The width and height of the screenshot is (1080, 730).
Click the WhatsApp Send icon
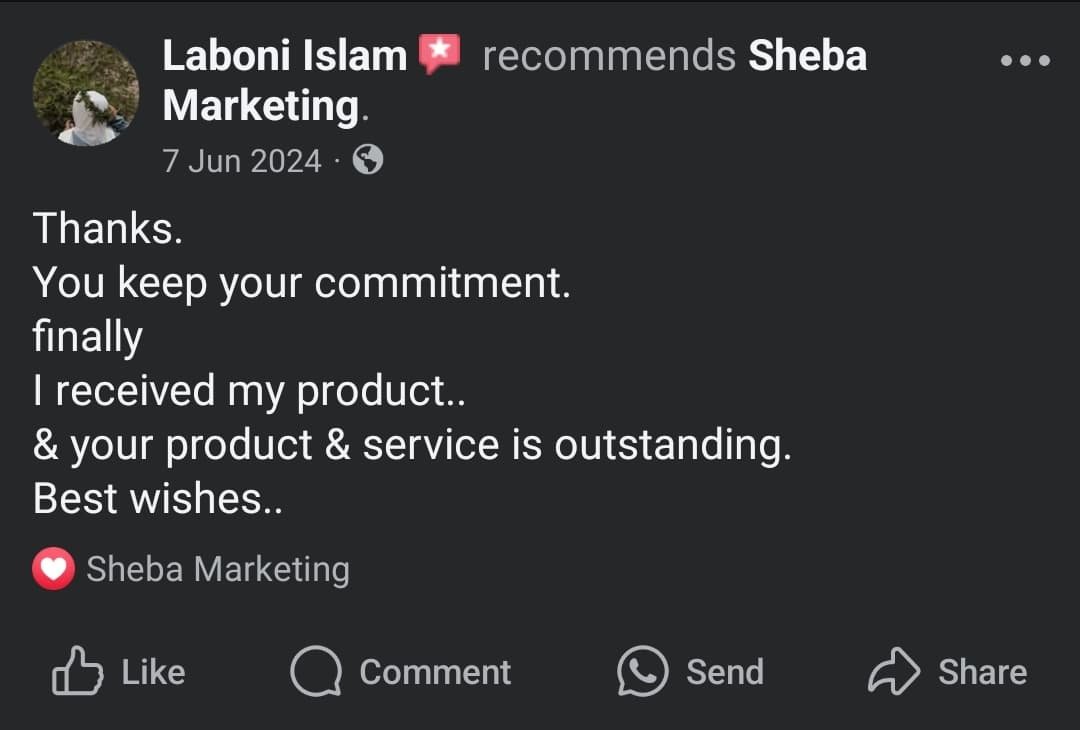click(642, 671)
